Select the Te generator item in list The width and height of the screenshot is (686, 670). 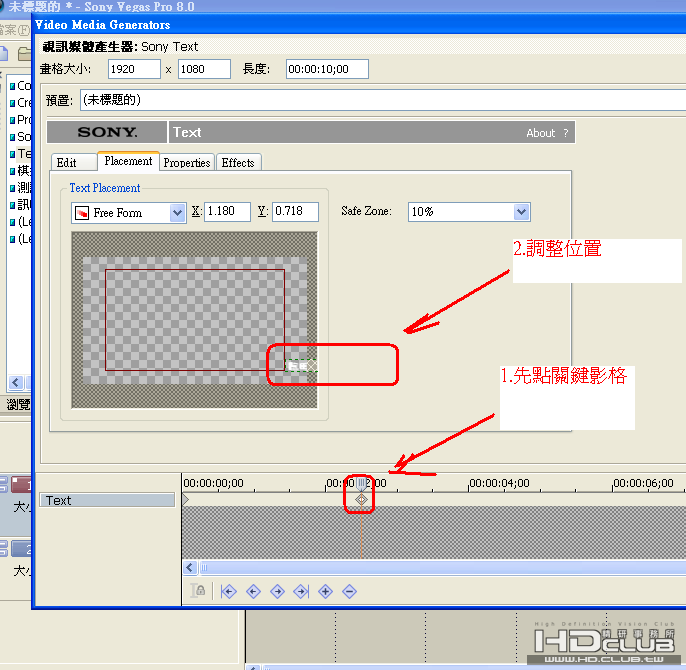click(x=21, y=154)
